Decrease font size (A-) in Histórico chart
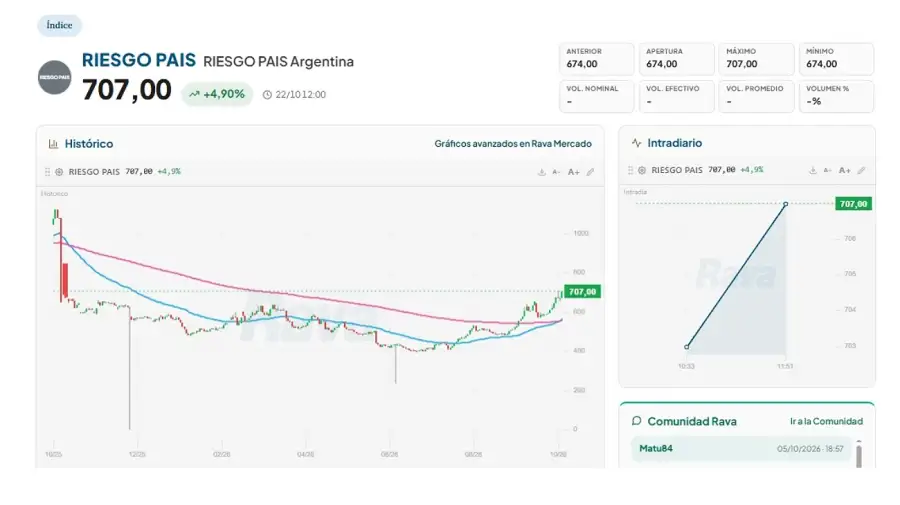Screen dimensions: 900x505 coord(556,172)
